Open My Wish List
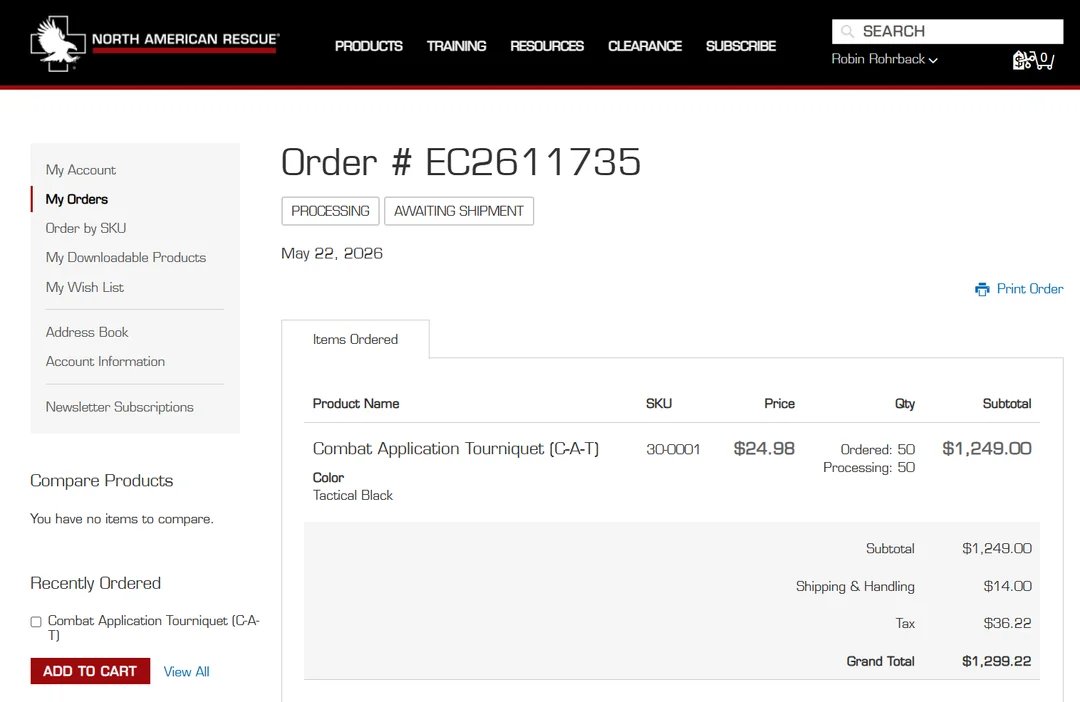This screenshot has width=1080, height=702. (85, 287)
